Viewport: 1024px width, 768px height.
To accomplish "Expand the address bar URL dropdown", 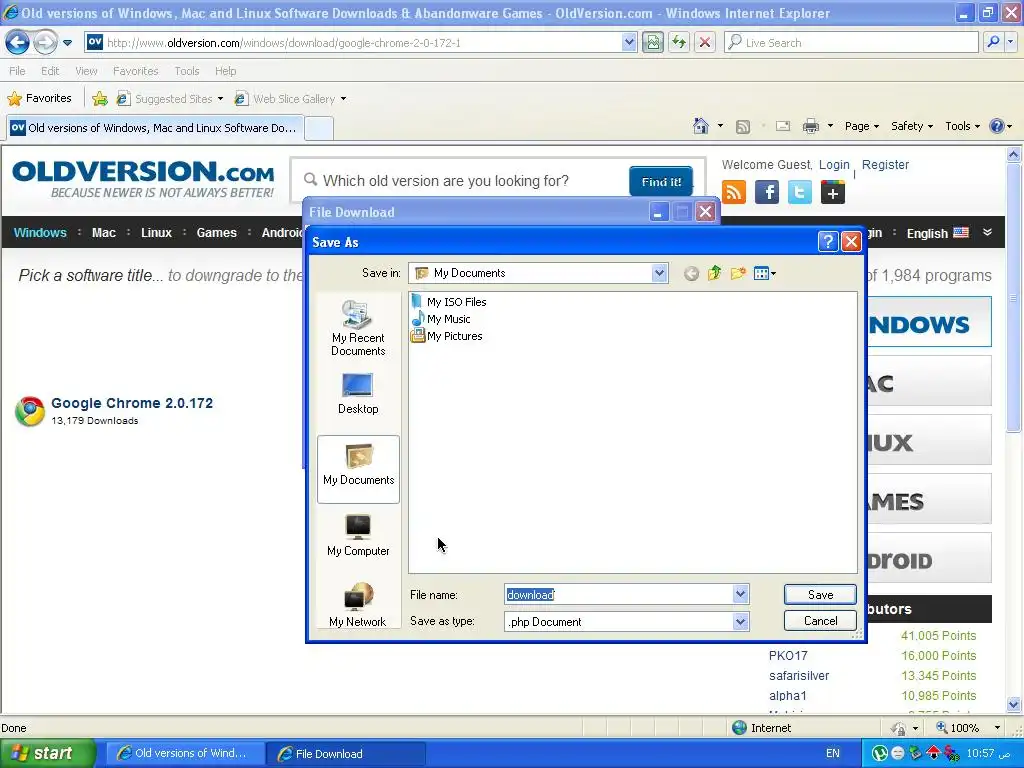I will point(628,43).
